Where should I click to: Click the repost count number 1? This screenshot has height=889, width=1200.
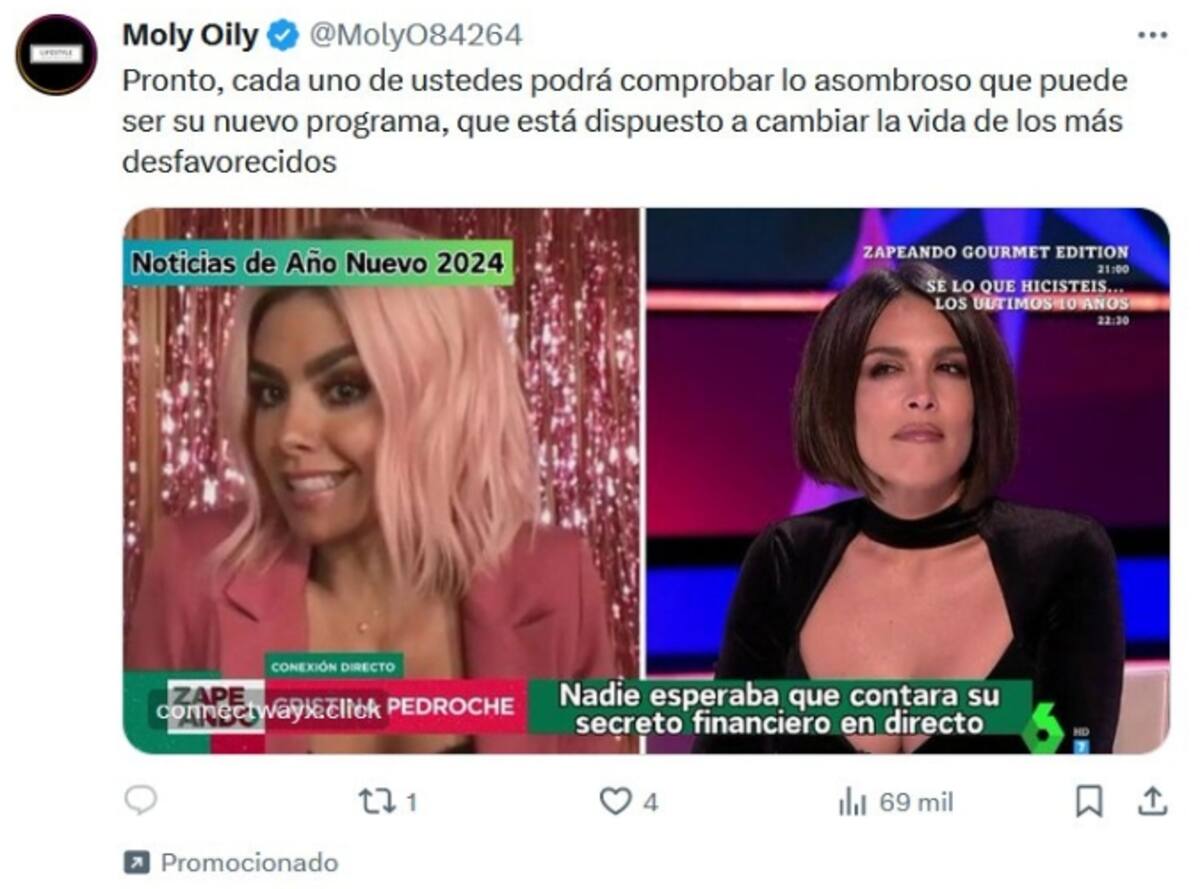(x=411, y=802)
